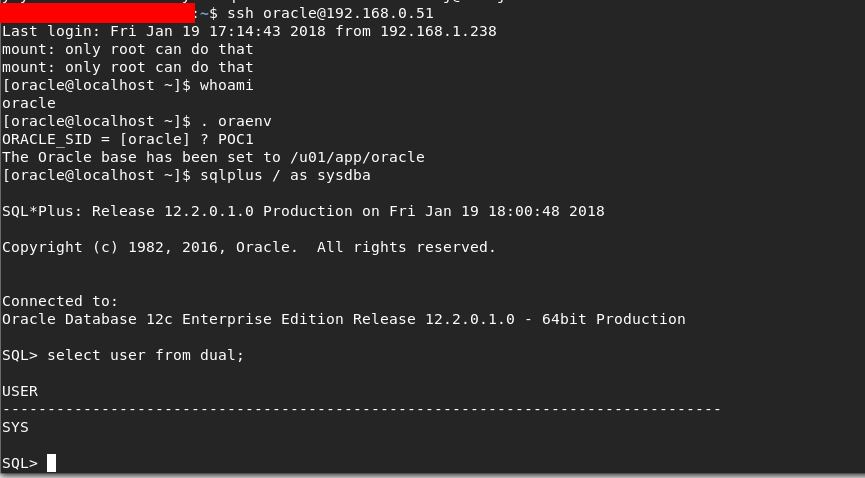Screen dimensions: 865x478
Task: Click the dashed separator line under USER
Action: click(x=361, y=409)
